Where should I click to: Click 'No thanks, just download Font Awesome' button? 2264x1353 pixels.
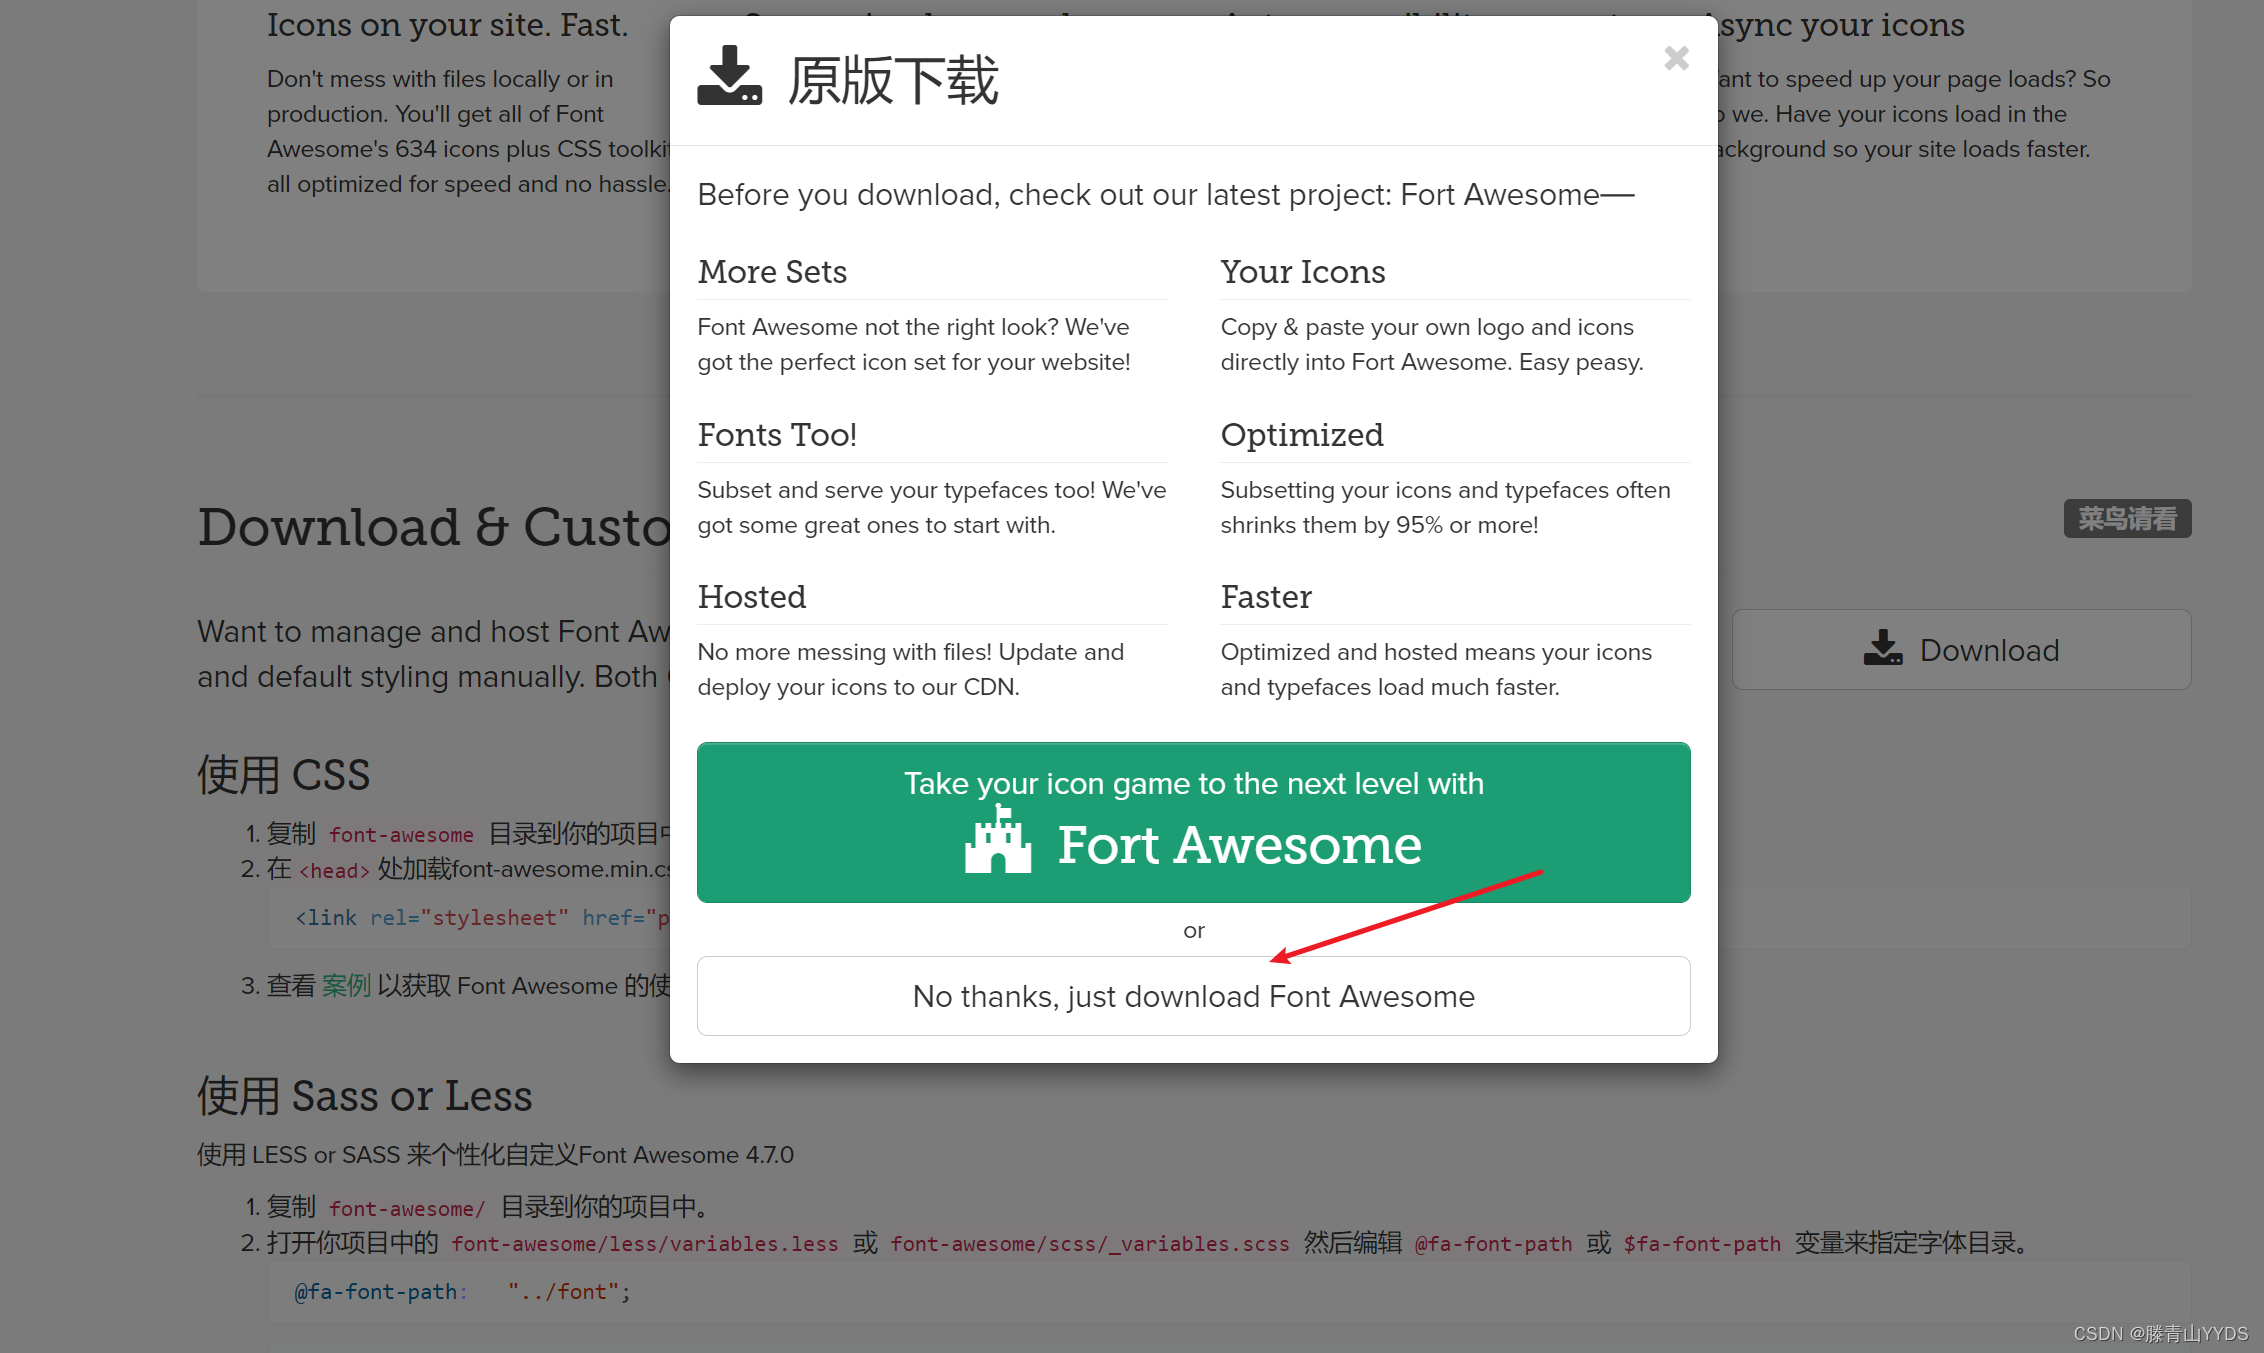pyautogui.click(x=1193, y=996)
